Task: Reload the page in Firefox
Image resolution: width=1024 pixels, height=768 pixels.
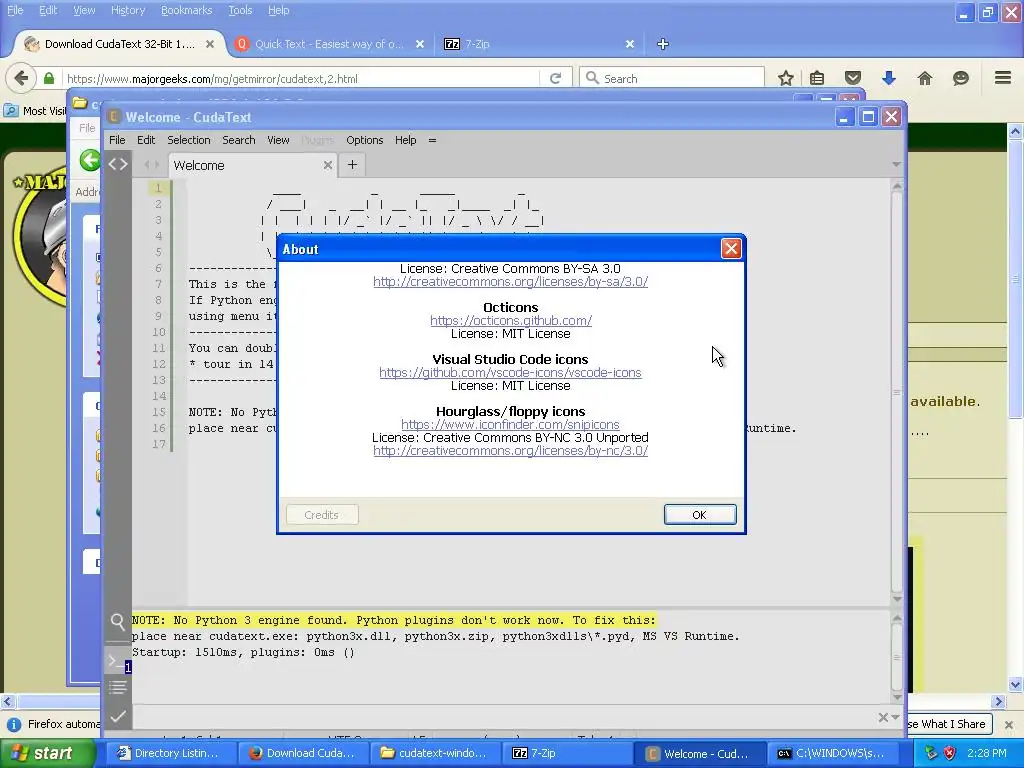Action: [x=556, y=78]
